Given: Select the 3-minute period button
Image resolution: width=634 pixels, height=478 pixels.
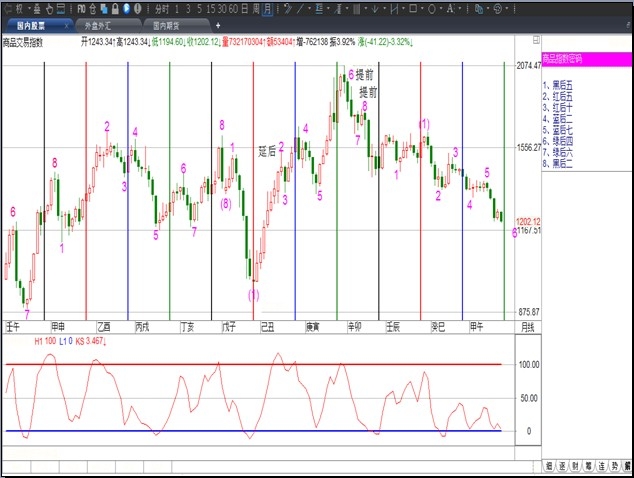Looking at the screenshot, I should [x=188, y=9].
